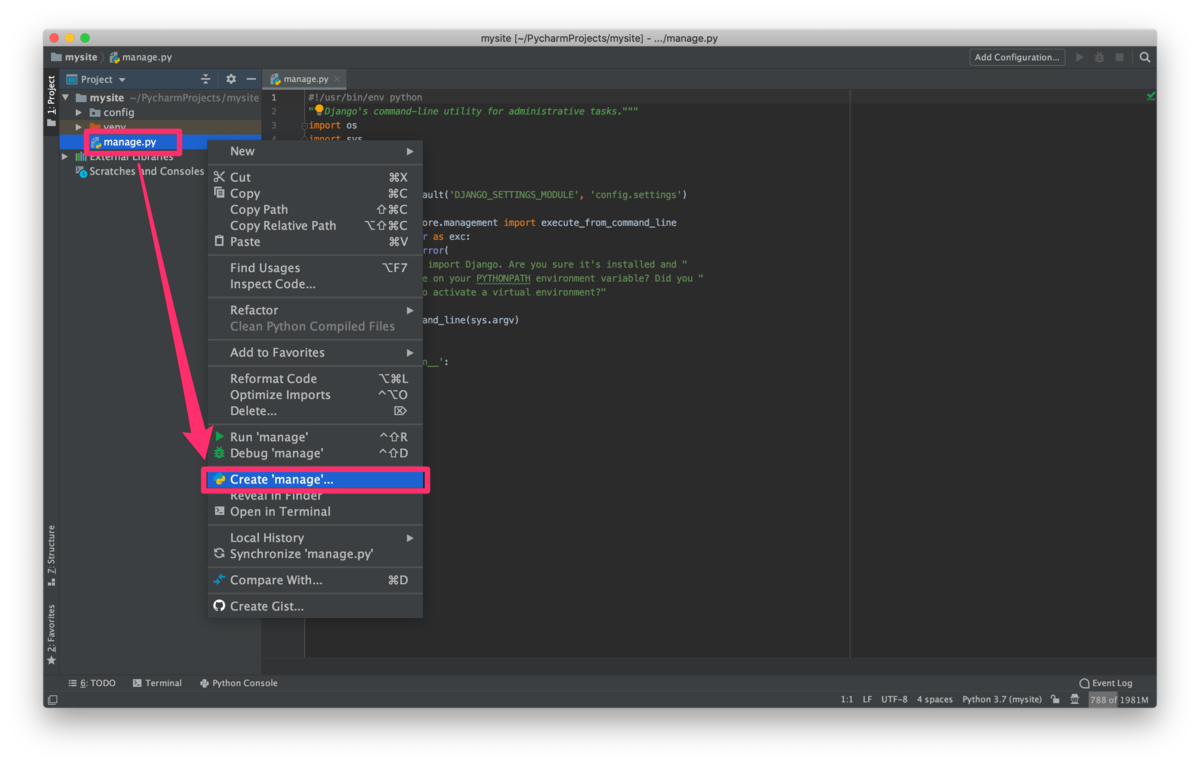Change the 4 spaces indent setting
Screen dimensions: 1200x765
[934, 700]
